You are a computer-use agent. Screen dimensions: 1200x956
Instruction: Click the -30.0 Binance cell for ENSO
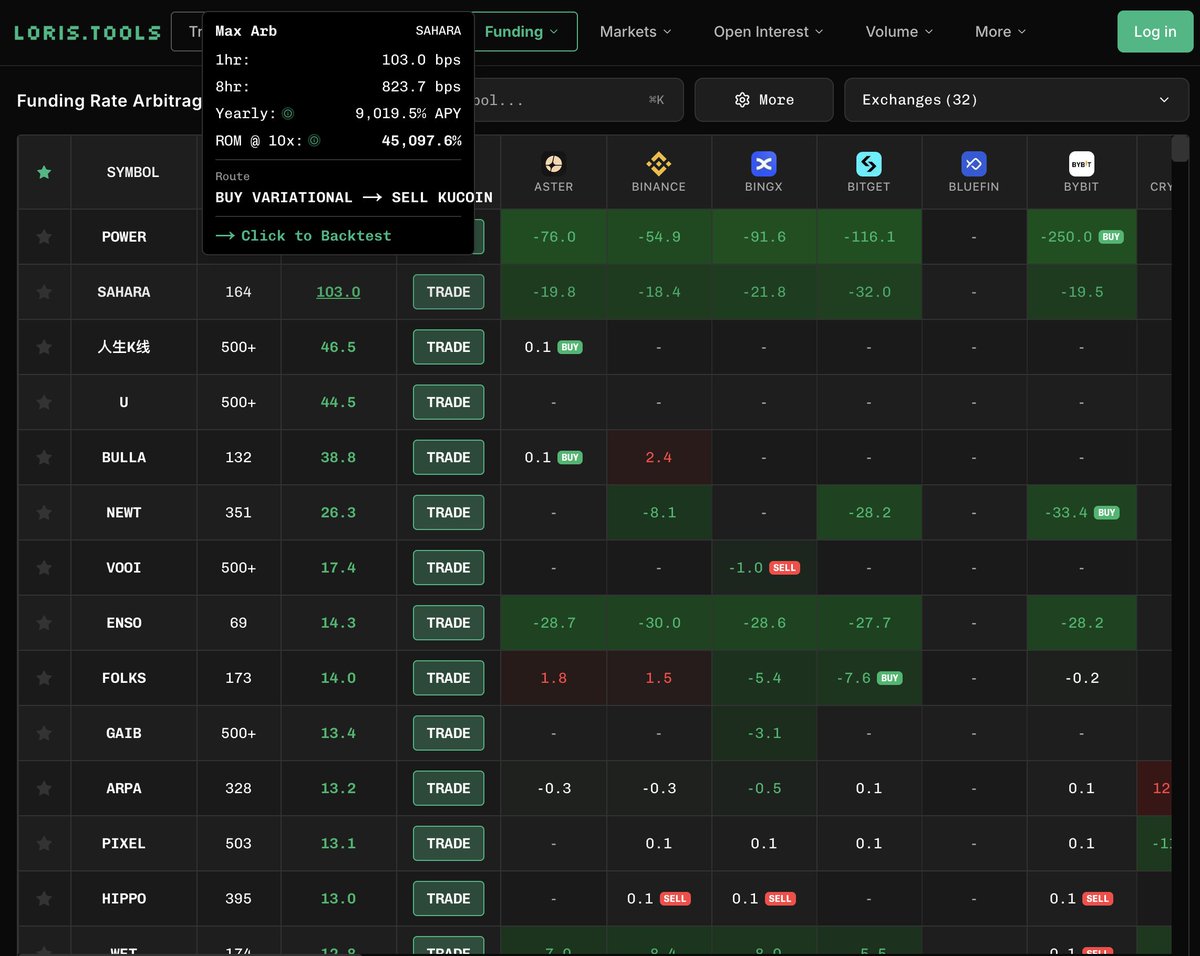[x=659, y=623]
